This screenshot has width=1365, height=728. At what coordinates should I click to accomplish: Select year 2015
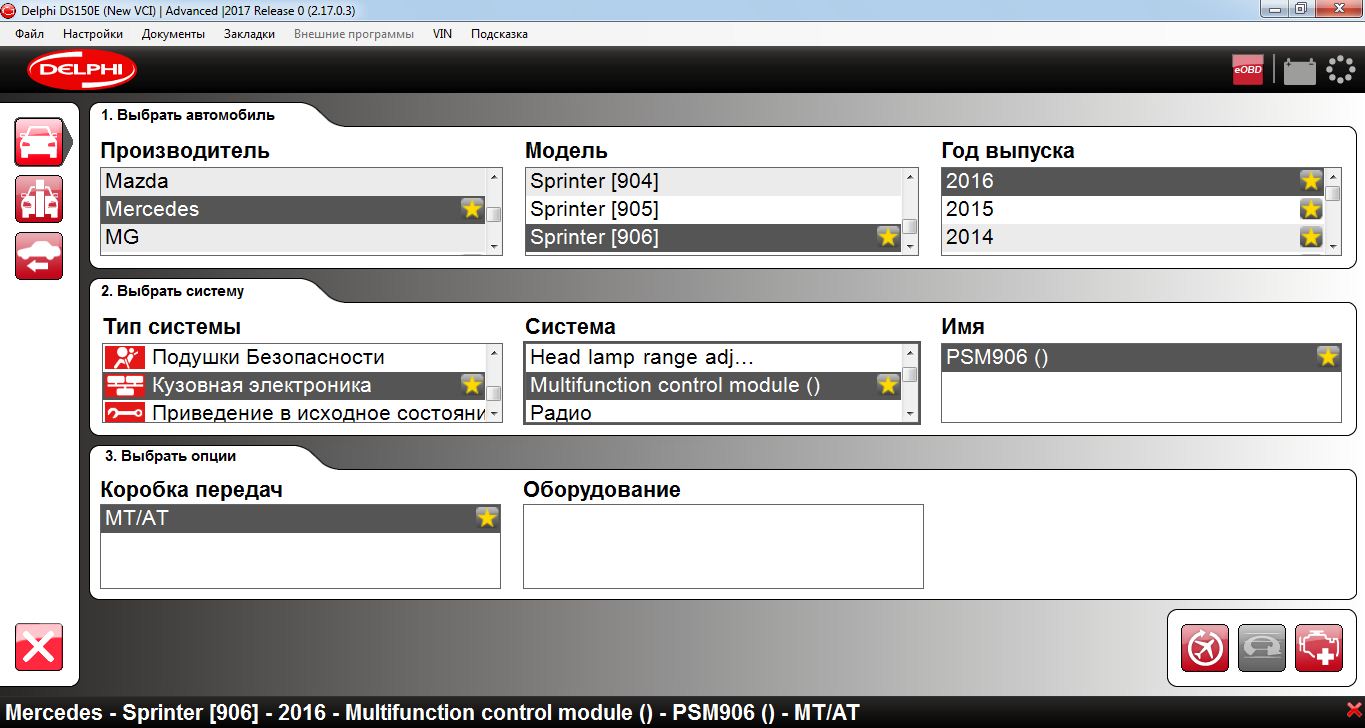tap(1133, 209)
